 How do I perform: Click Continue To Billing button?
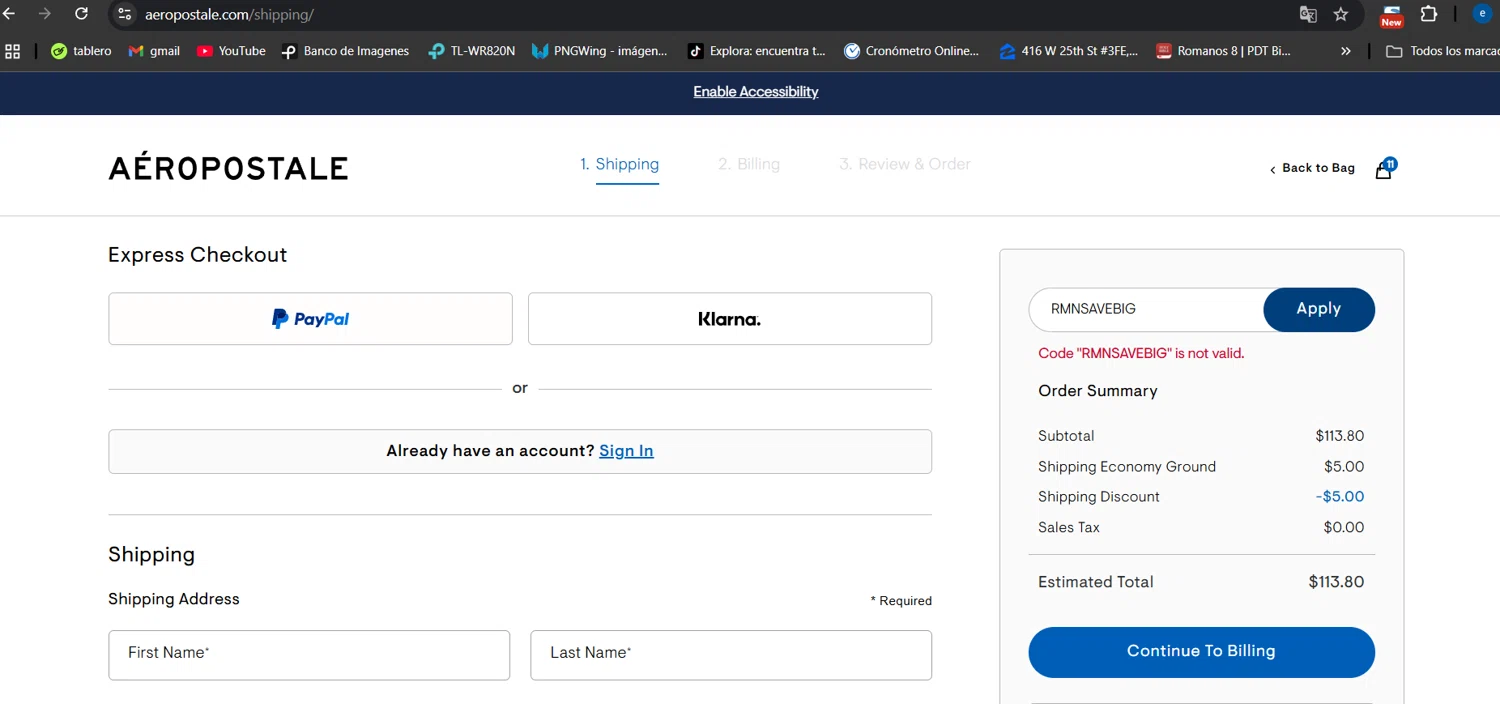tap(1201, 651)
